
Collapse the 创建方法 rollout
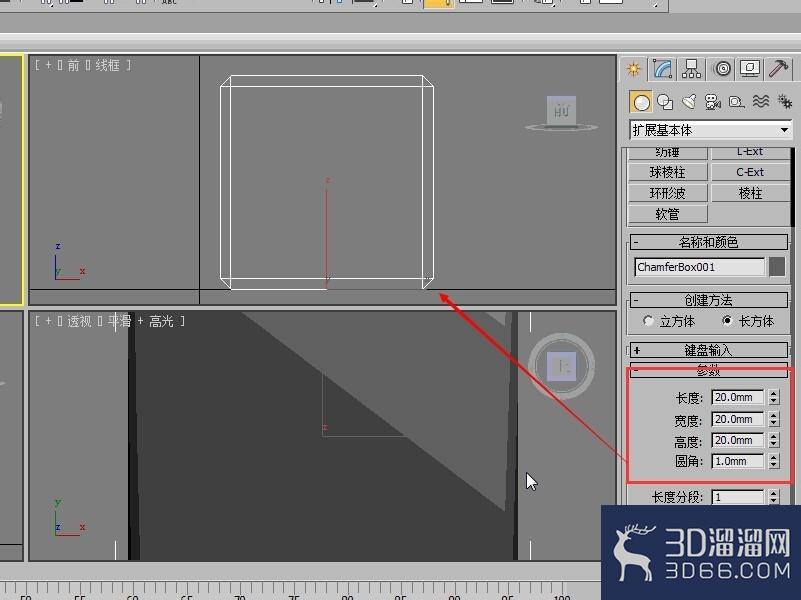point(709,300)
